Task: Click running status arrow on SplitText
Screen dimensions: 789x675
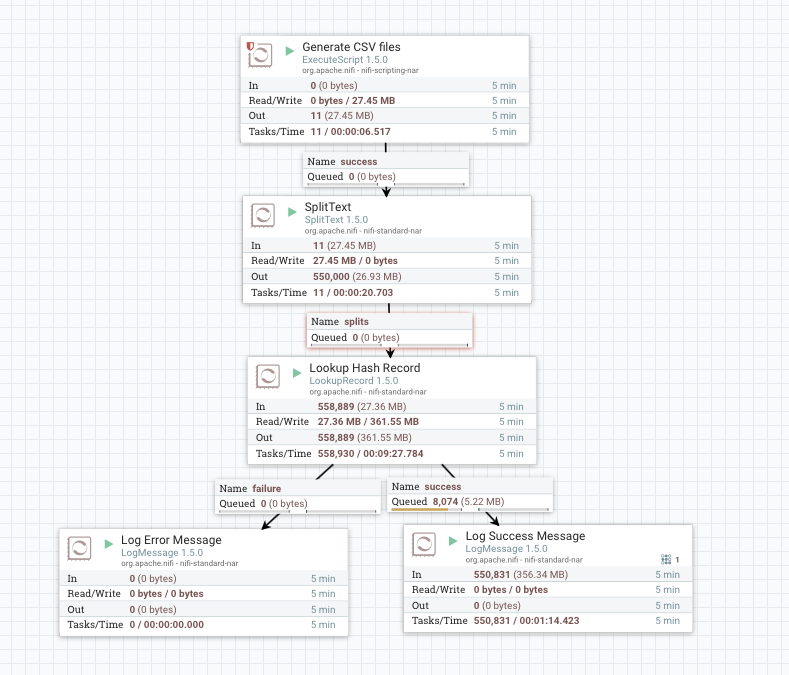Action: [x=292, y=211]
